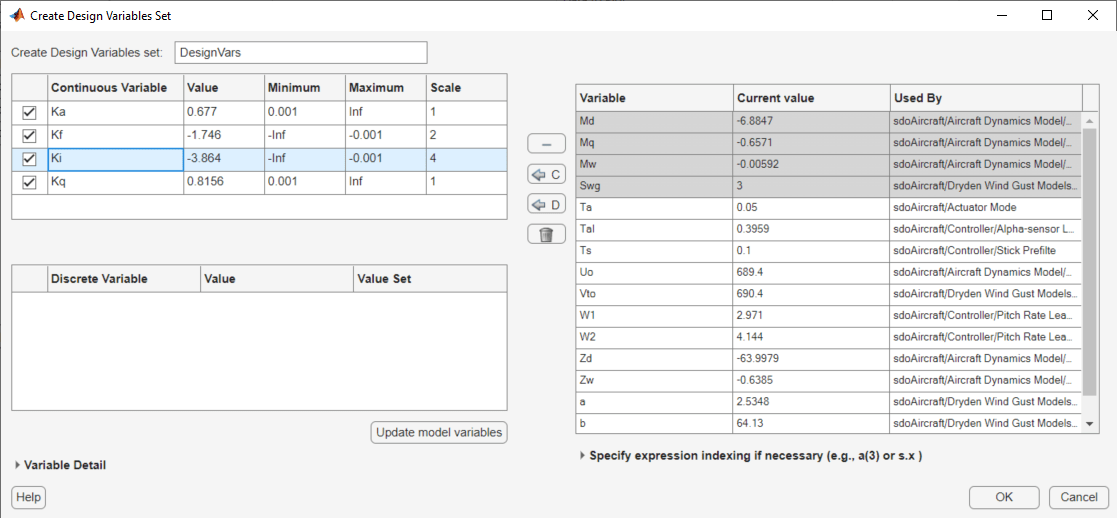Click the MATLAB logo in title bar

tap(16, 16)
